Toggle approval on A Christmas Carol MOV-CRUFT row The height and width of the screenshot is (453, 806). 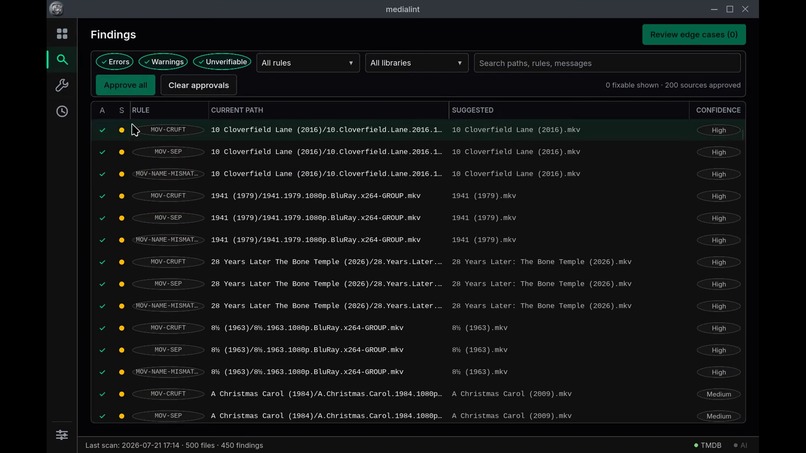tap(102, 394)
